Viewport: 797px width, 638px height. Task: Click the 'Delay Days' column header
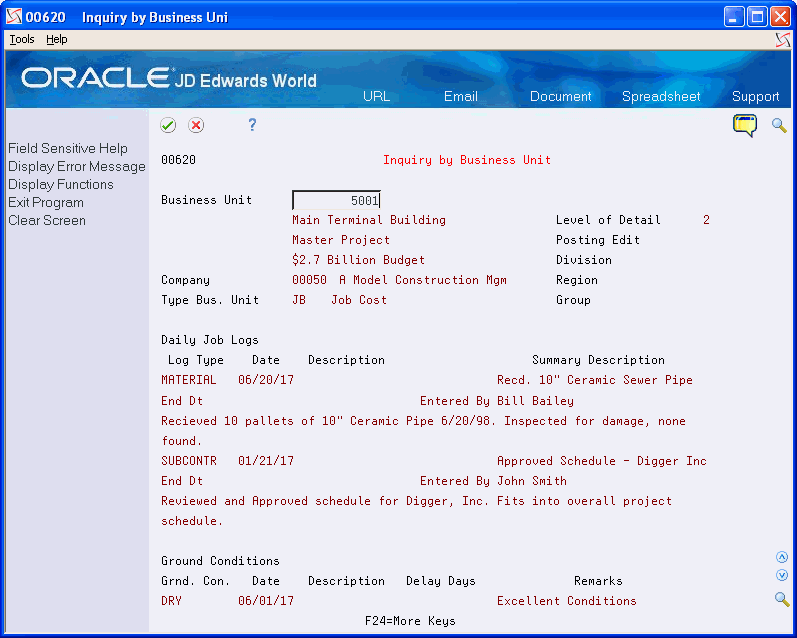(x=441, y=581)
